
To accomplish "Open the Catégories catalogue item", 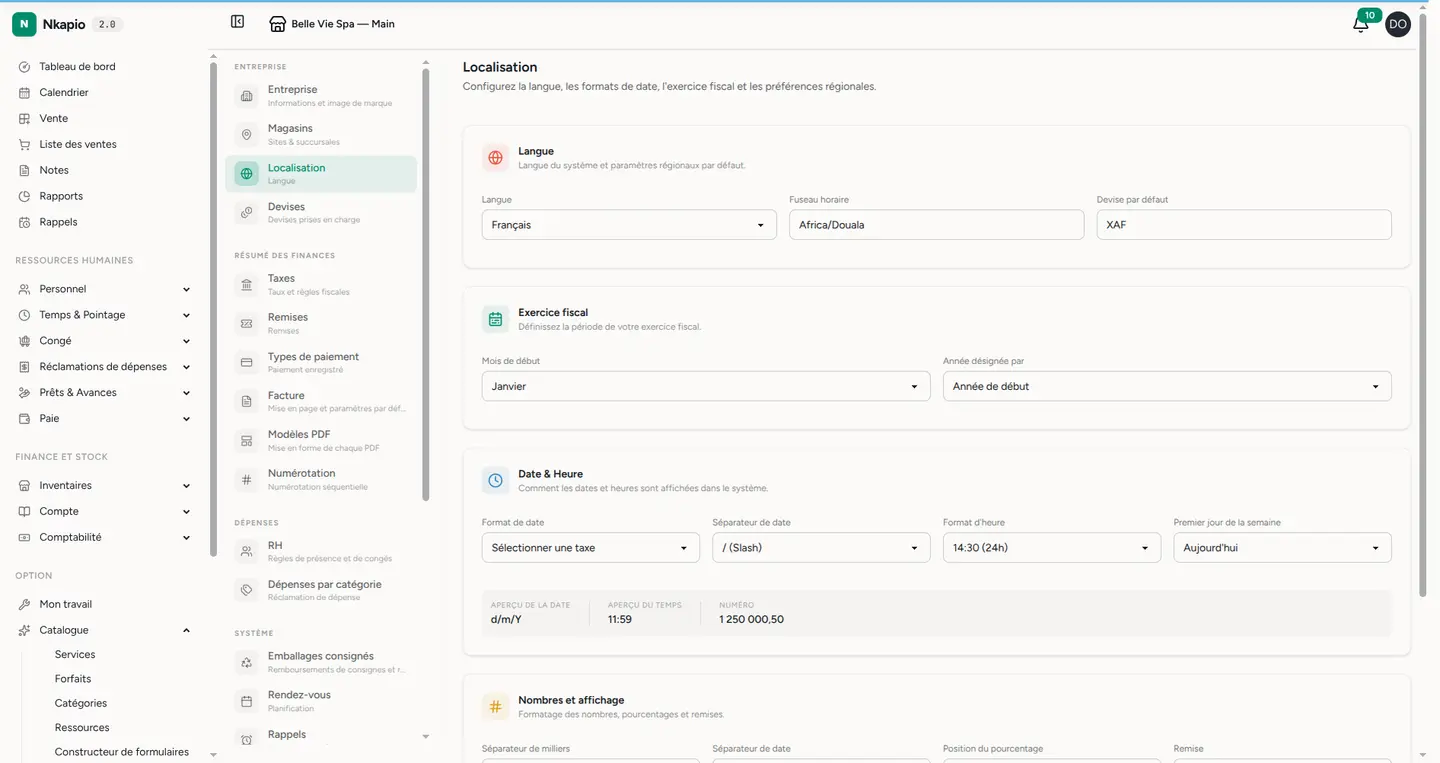I will (81, 704).
